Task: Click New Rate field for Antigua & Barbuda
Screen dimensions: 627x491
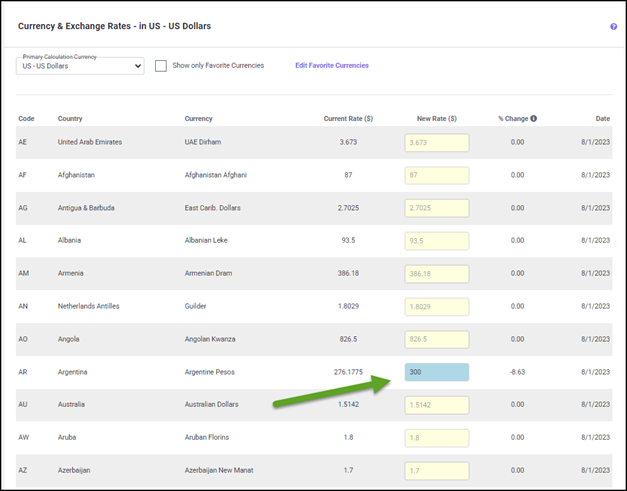Action: (x=437, y=208)
